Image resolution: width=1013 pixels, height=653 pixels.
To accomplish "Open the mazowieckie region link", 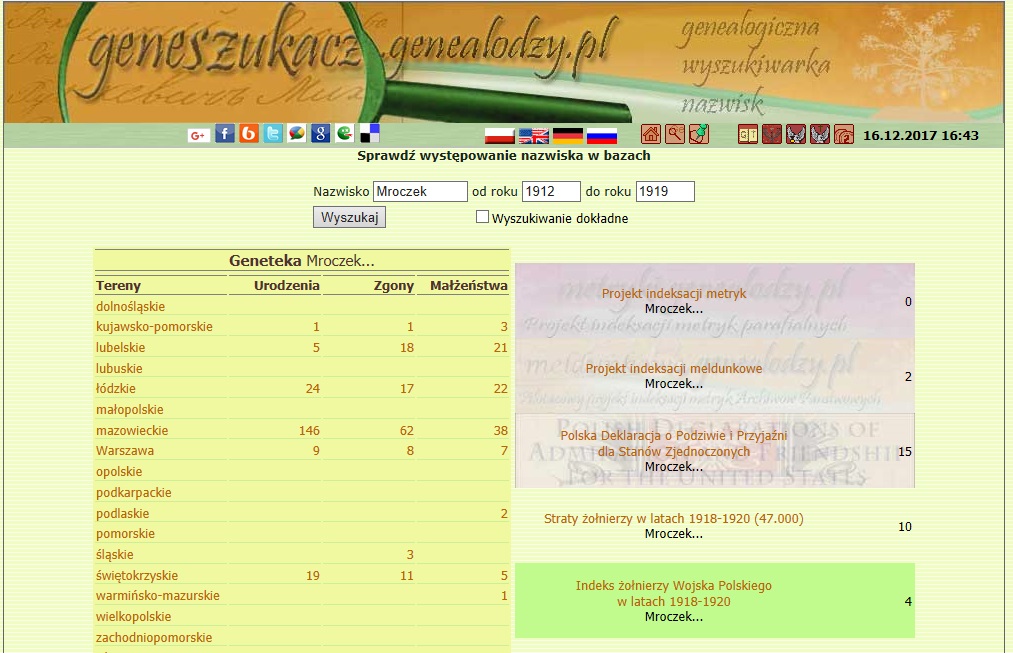I will (132, 431).
